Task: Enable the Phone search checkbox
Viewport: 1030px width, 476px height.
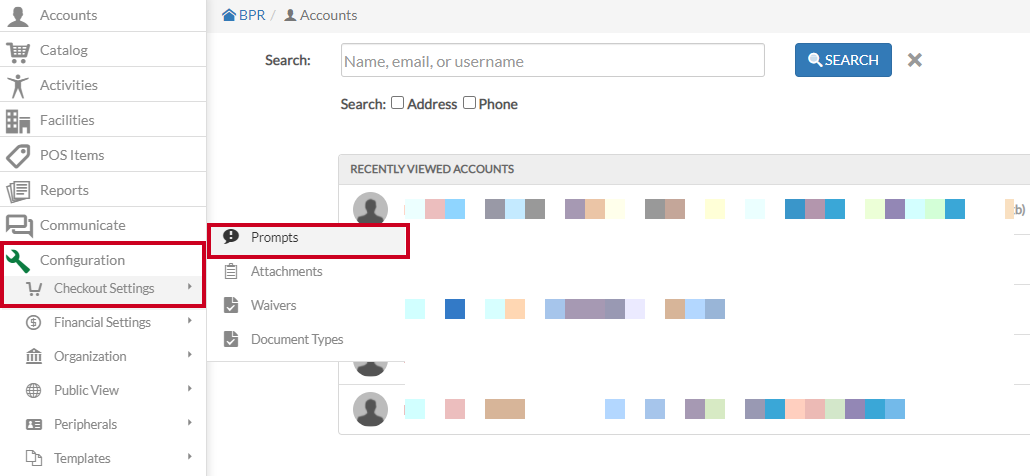Action: click(x=469, y=103)
